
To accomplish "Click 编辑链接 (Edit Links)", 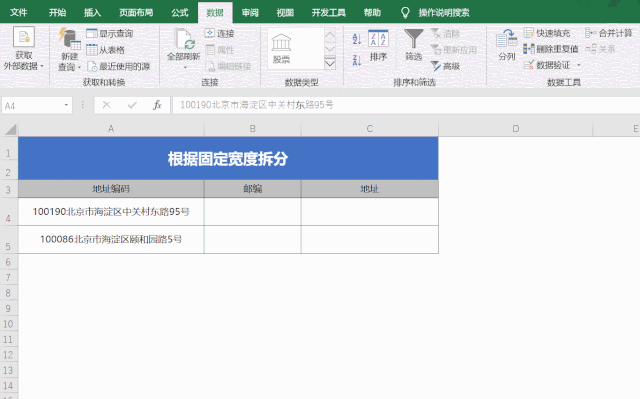I will coord(228,66).
